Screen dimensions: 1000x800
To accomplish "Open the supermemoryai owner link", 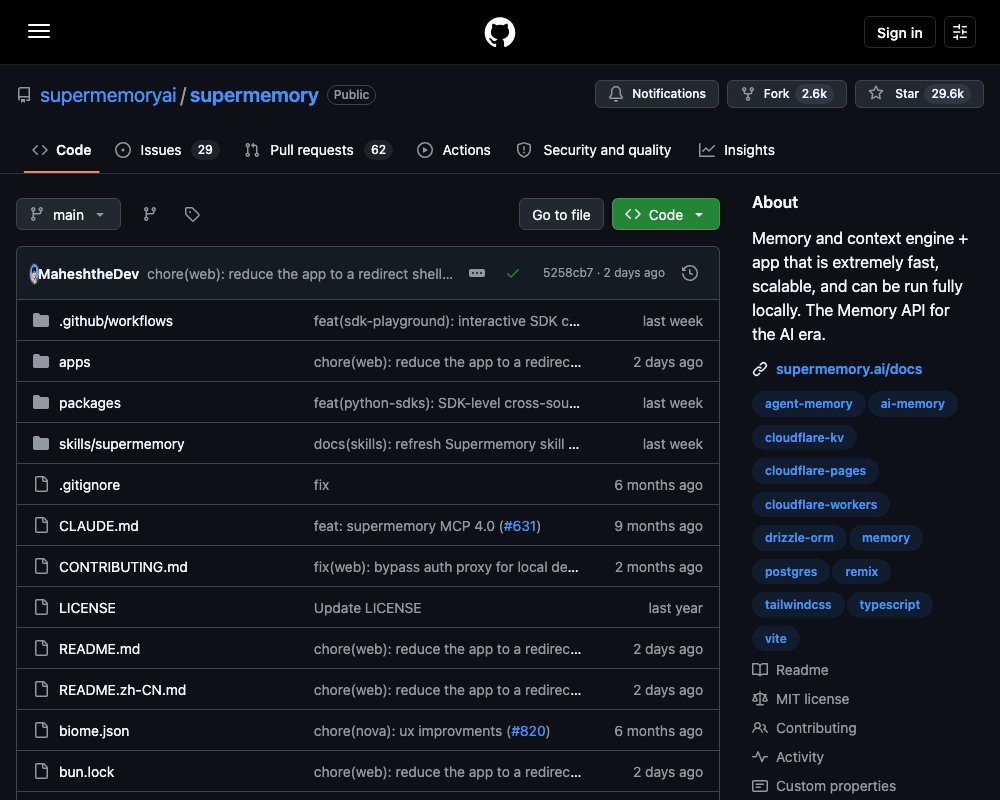I will tap(108, 95).
